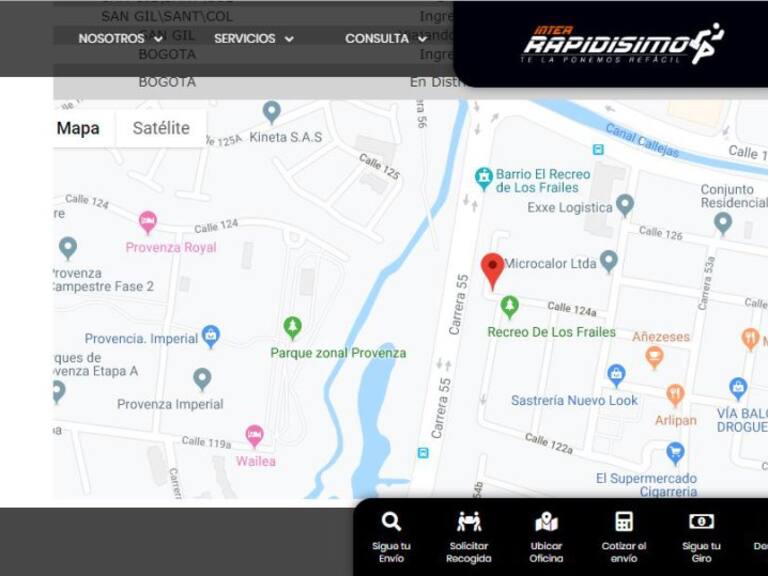Click the Provenza Royal hotel marker
Image resolution: width=768 pixels, height=576 pixels.
coord(148,222)
